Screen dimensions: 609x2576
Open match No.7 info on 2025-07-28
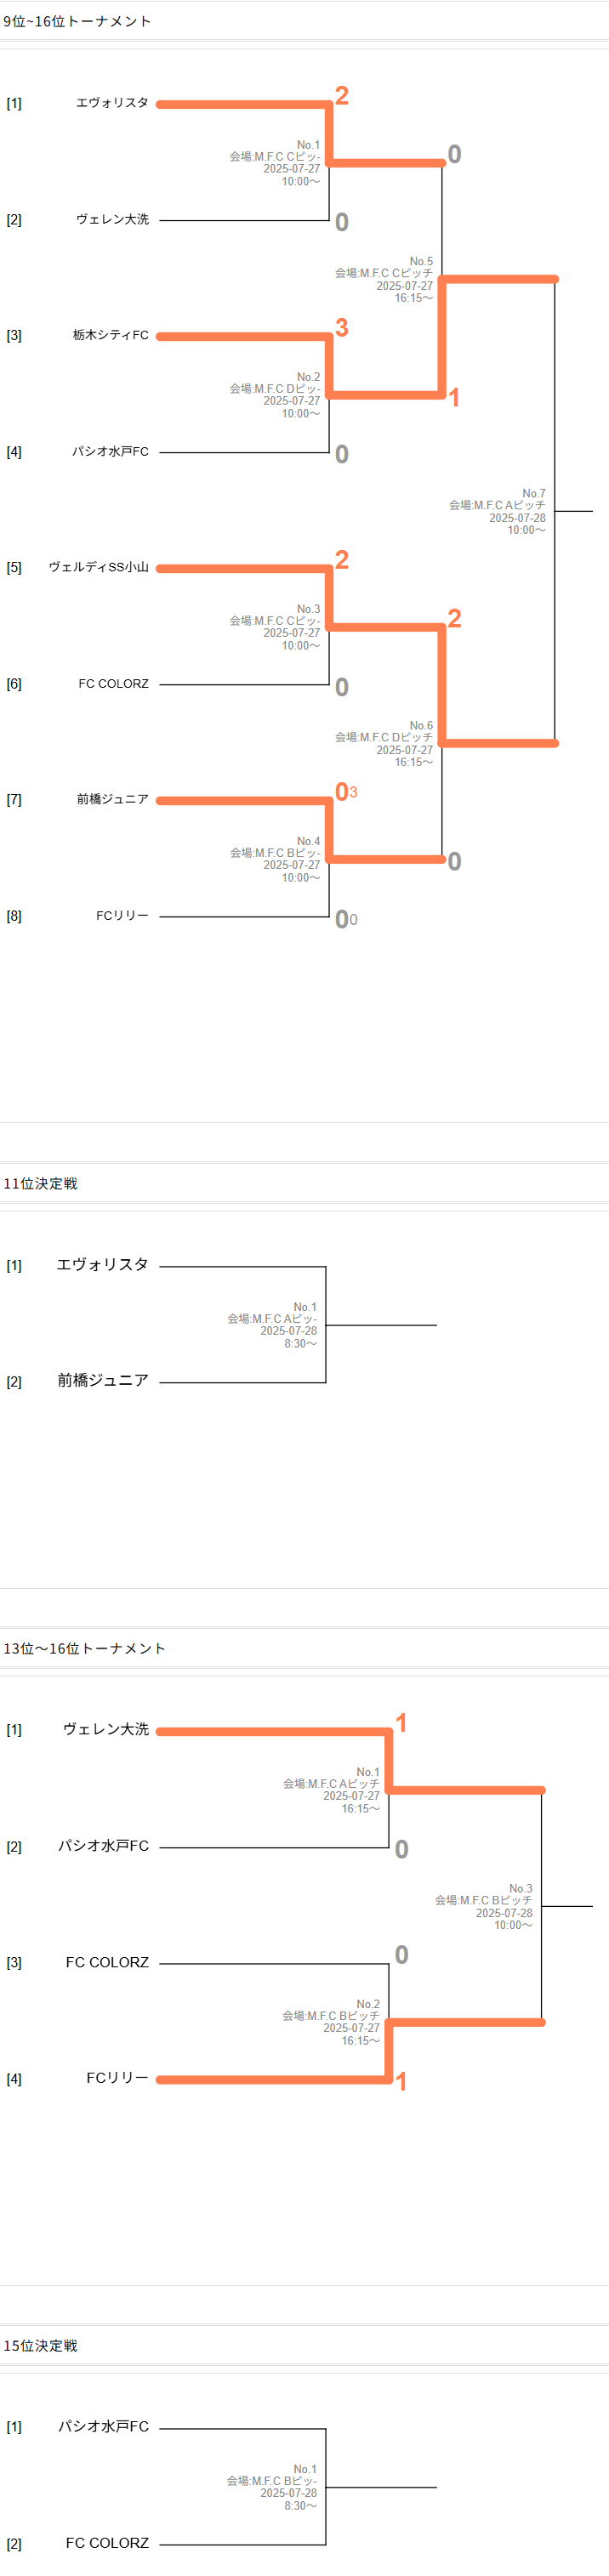(x=497, y=511)
